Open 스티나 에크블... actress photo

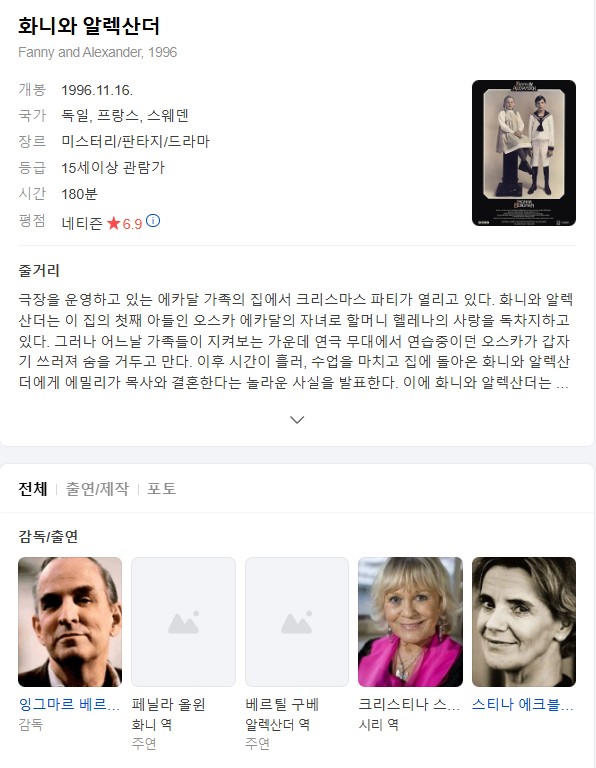[x=524, y=622]
